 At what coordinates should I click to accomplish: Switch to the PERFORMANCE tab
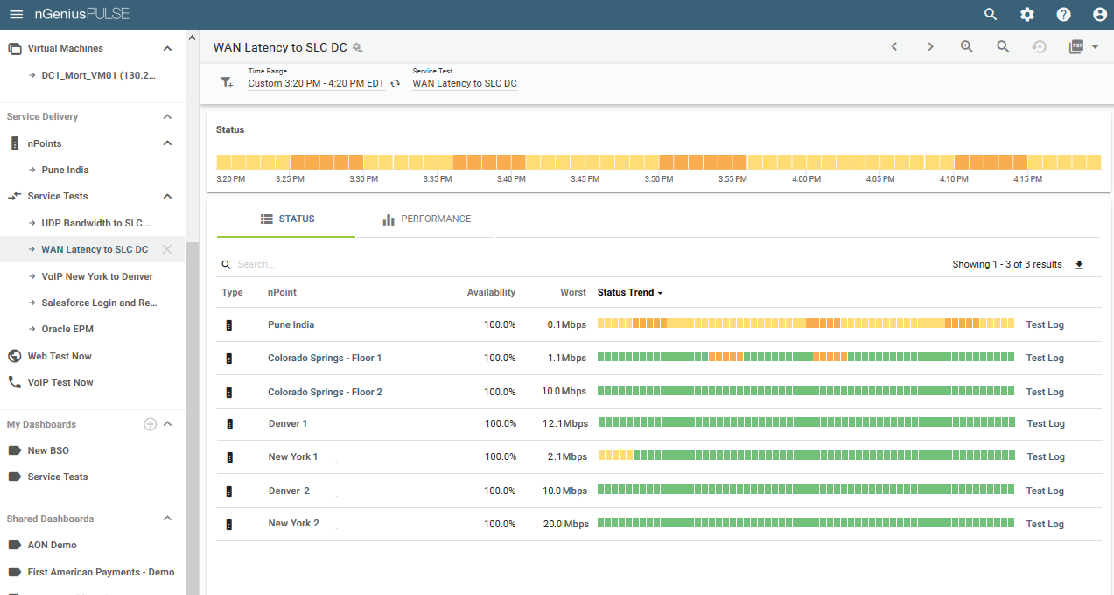coord(426,219)
